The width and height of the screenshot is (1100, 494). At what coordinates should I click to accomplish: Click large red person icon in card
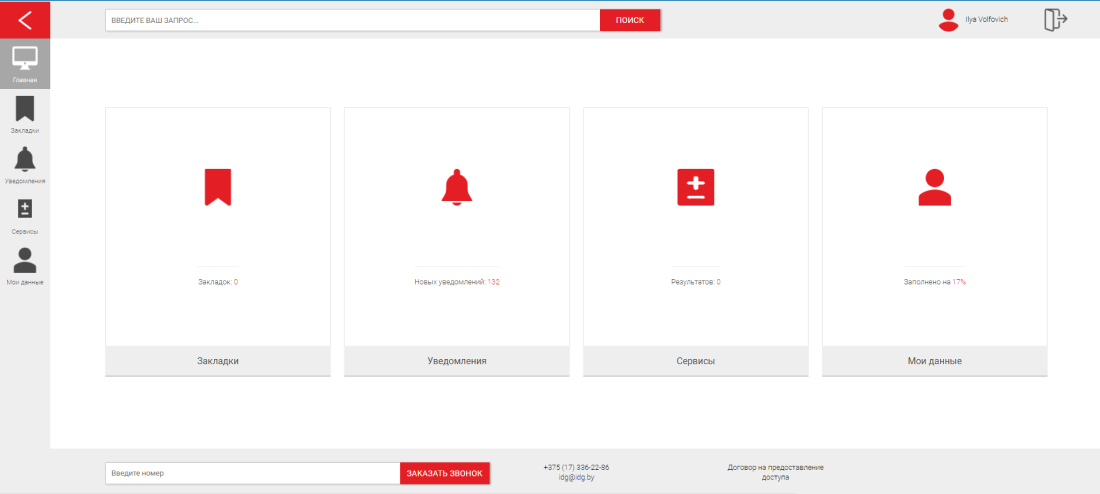coord(934,187)
